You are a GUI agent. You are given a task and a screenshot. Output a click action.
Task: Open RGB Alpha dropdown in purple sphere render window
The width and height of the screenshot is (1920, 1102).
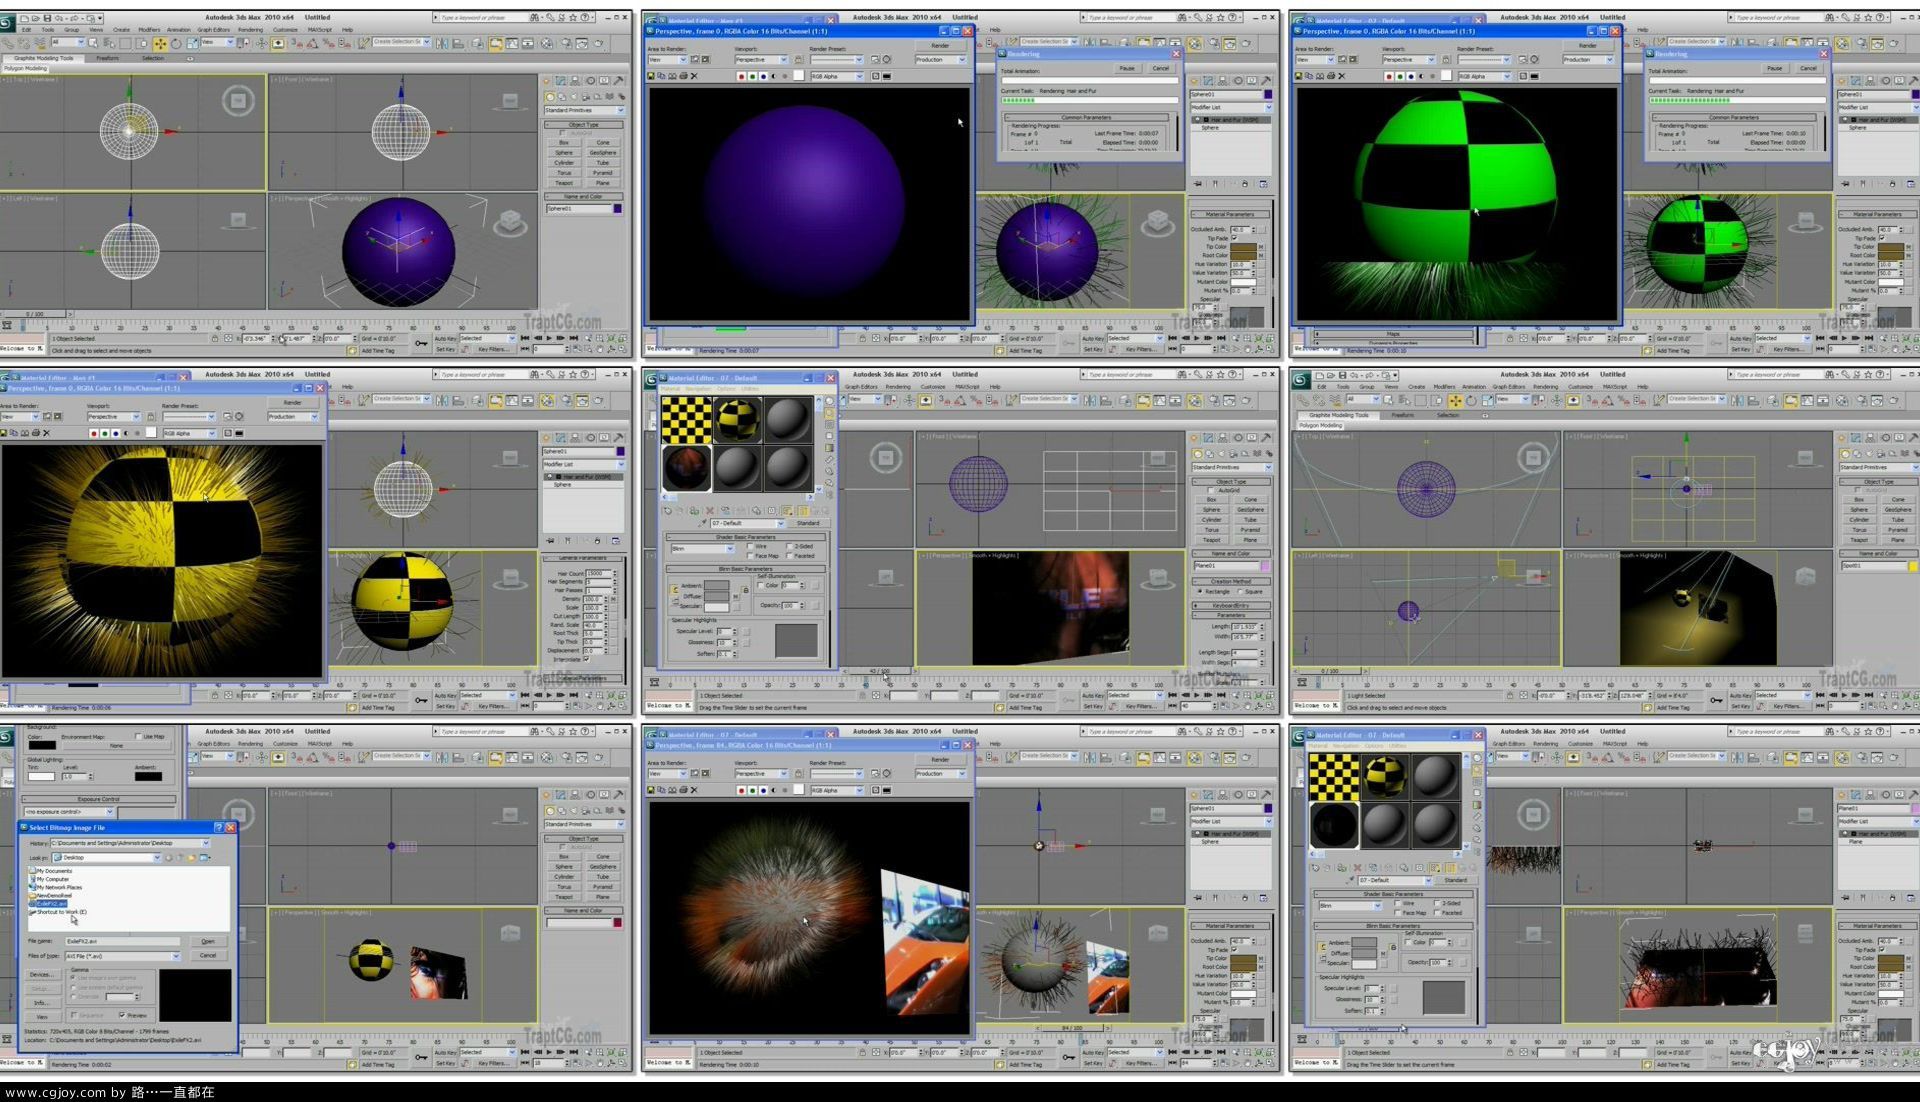click(837, 76)
